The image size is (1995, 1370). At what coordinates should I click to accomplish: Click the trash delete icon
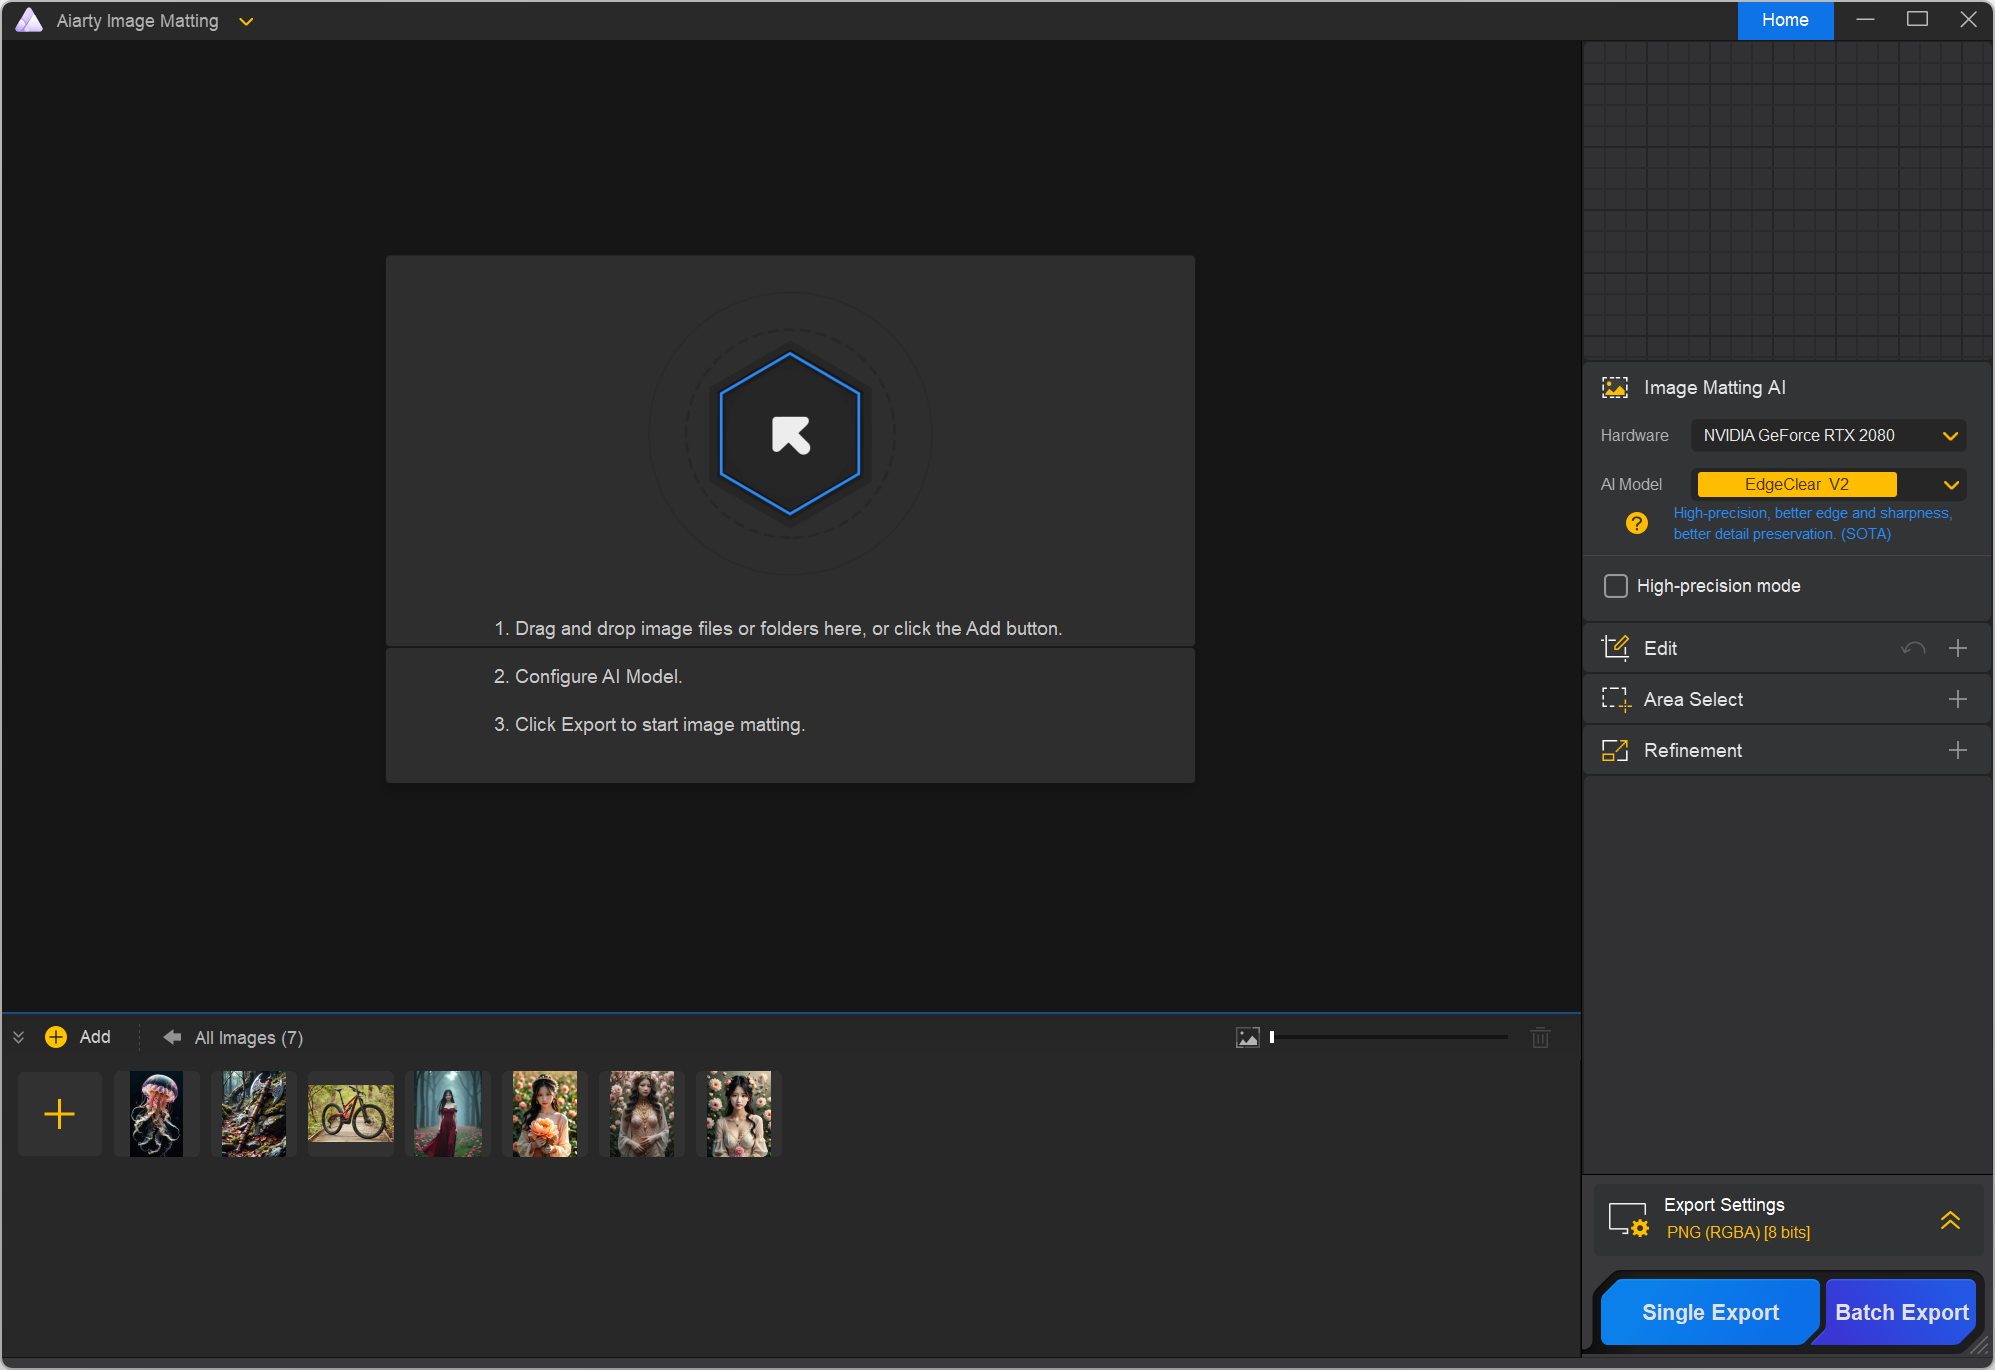coord(1540,1037)
